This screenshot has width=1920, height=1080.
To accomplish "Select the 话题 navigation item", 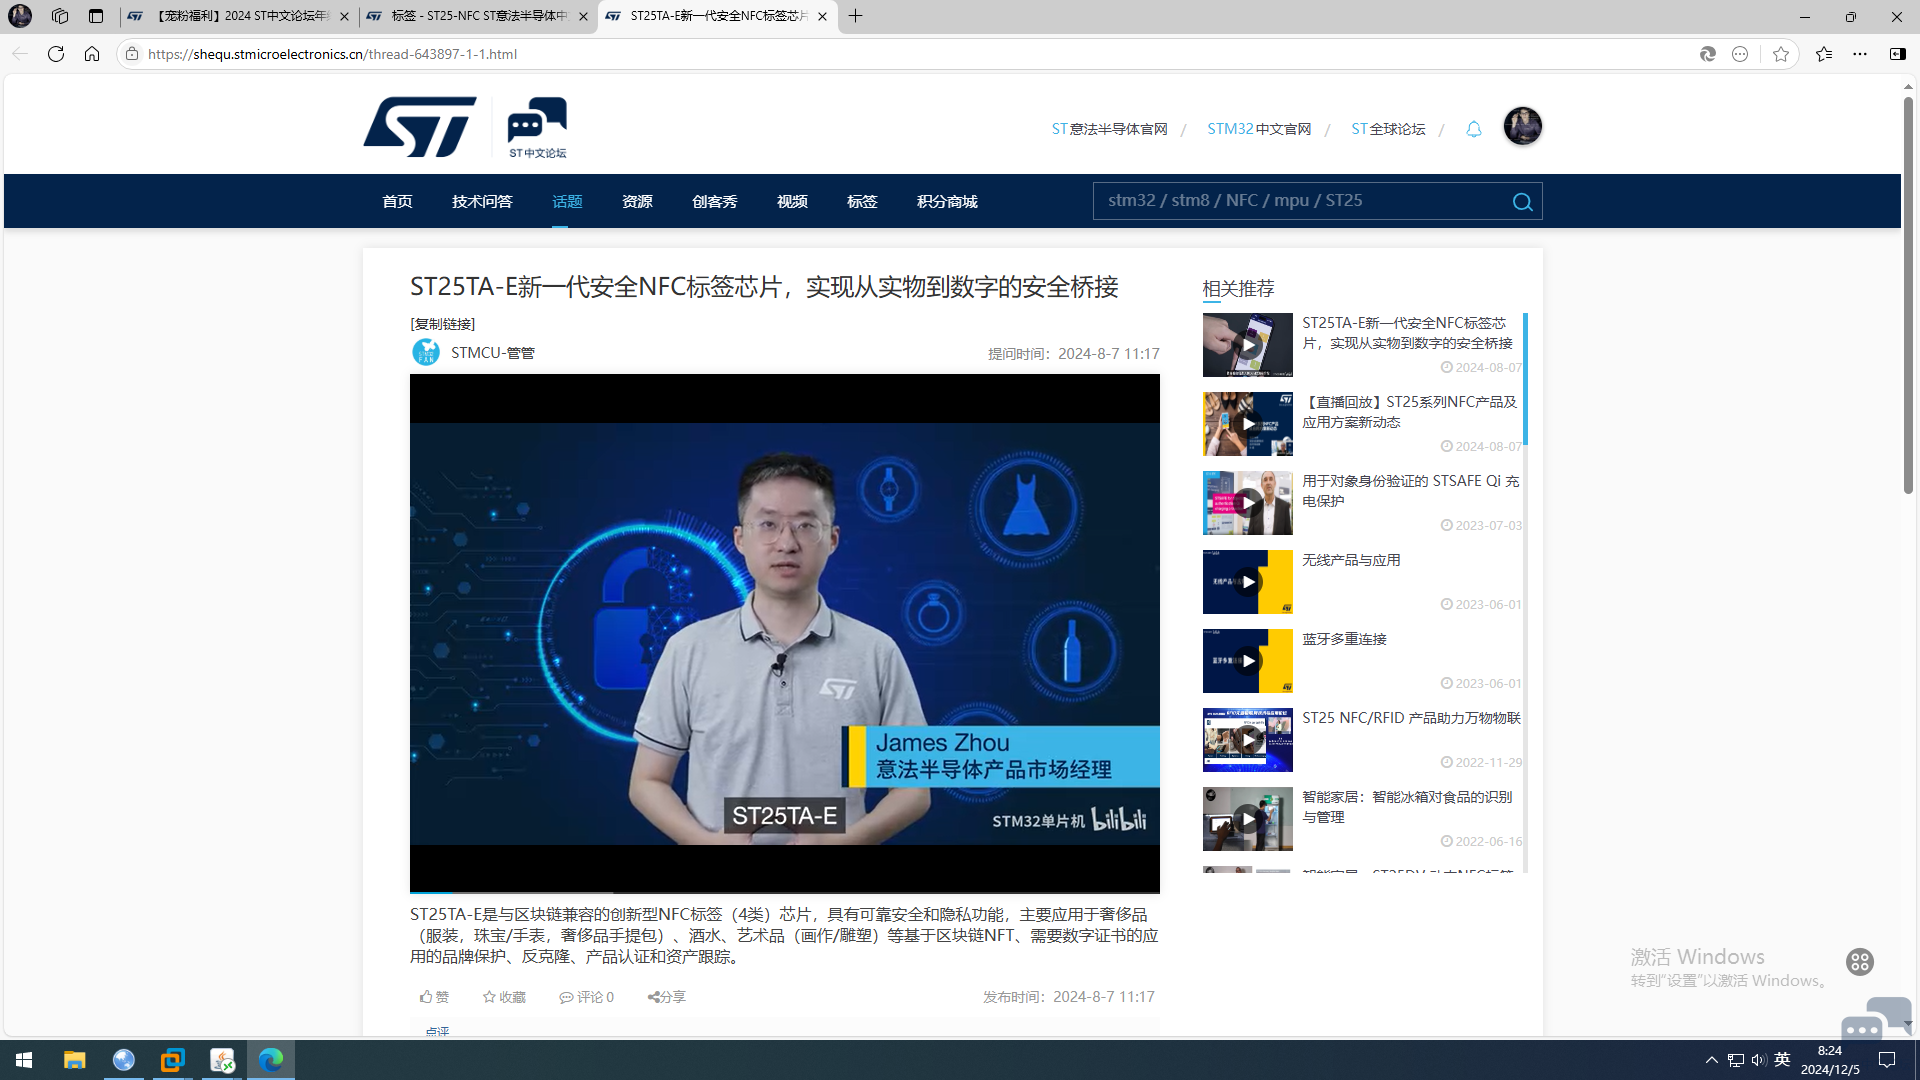I will (567, 202).
